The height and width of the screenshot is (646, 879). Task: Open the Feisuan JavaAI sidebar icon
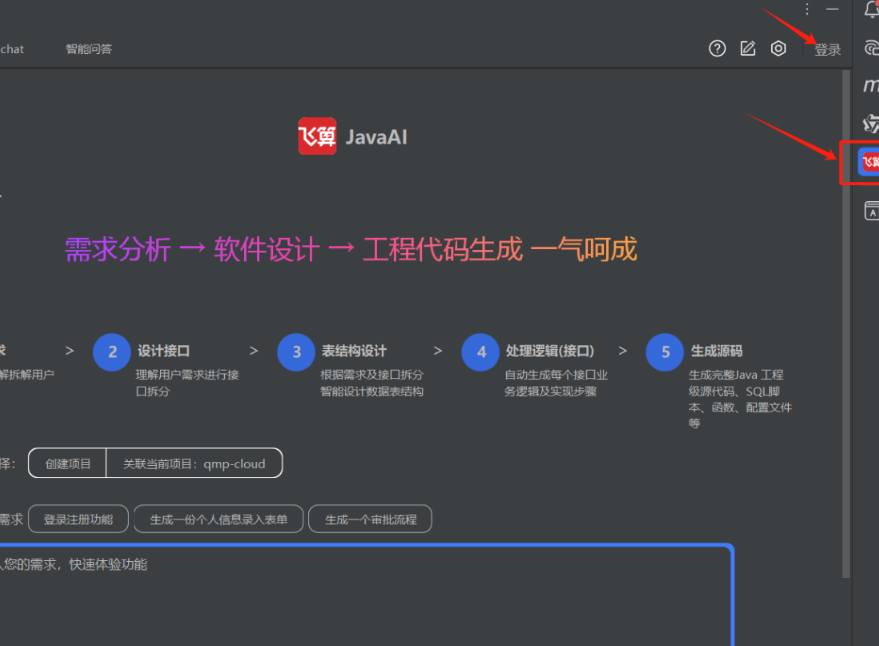click(x=869, y=163)
